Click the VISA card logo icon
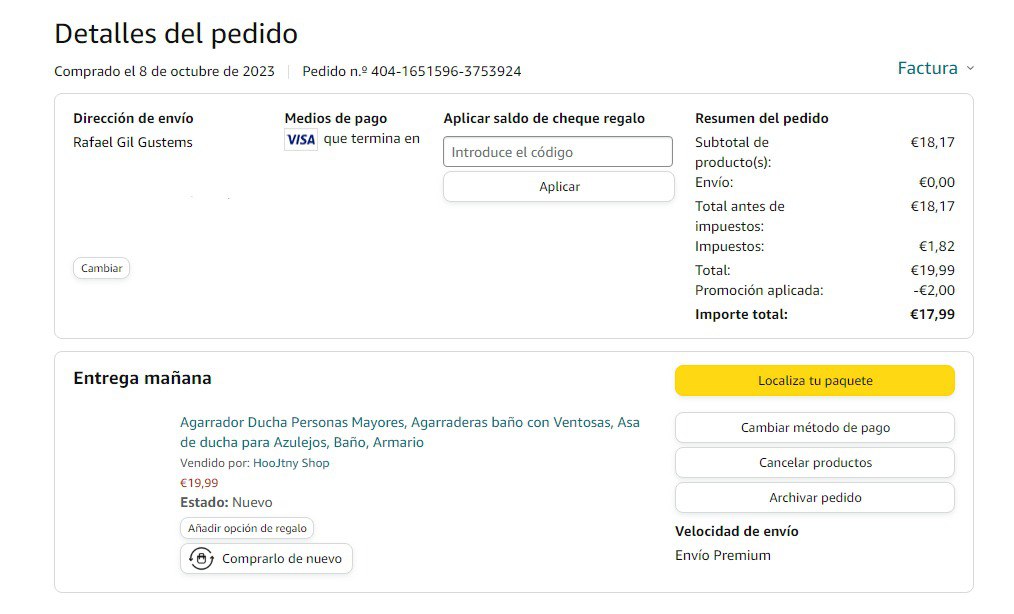 [x=300, y=140]
